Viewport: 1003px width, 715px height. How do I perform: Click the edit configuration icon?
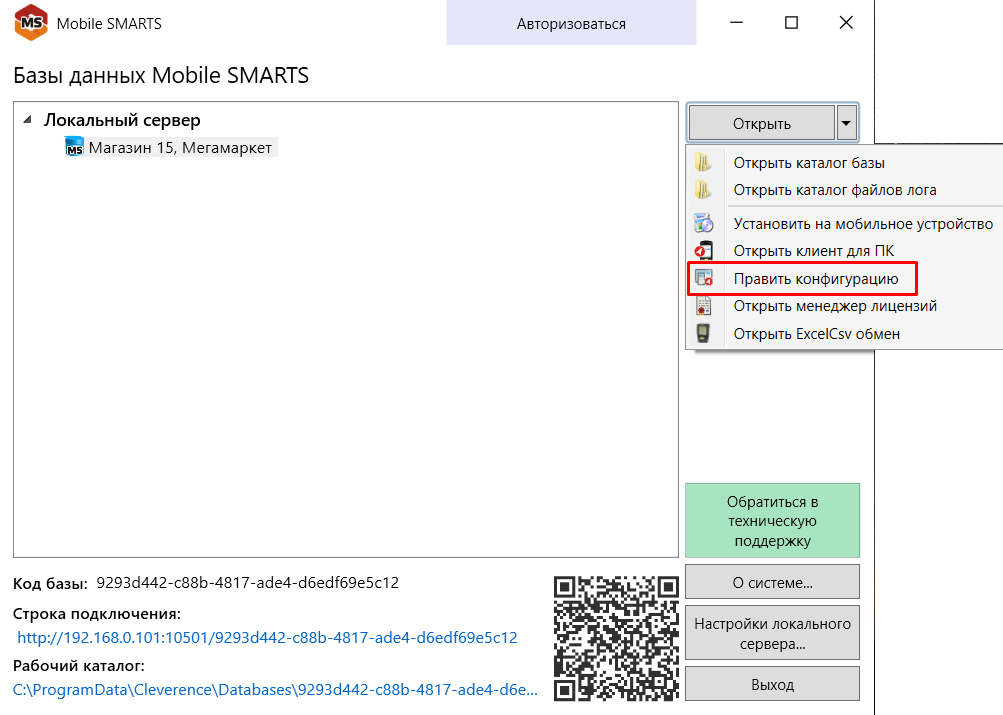click(704, 279)
